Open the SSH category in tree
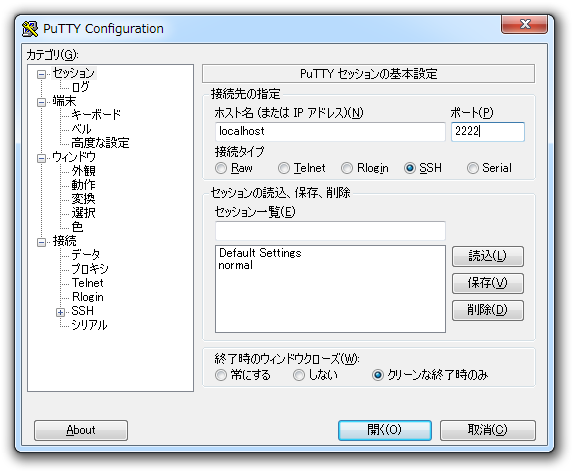Screen dimensions: 573x471 [83, 311]
